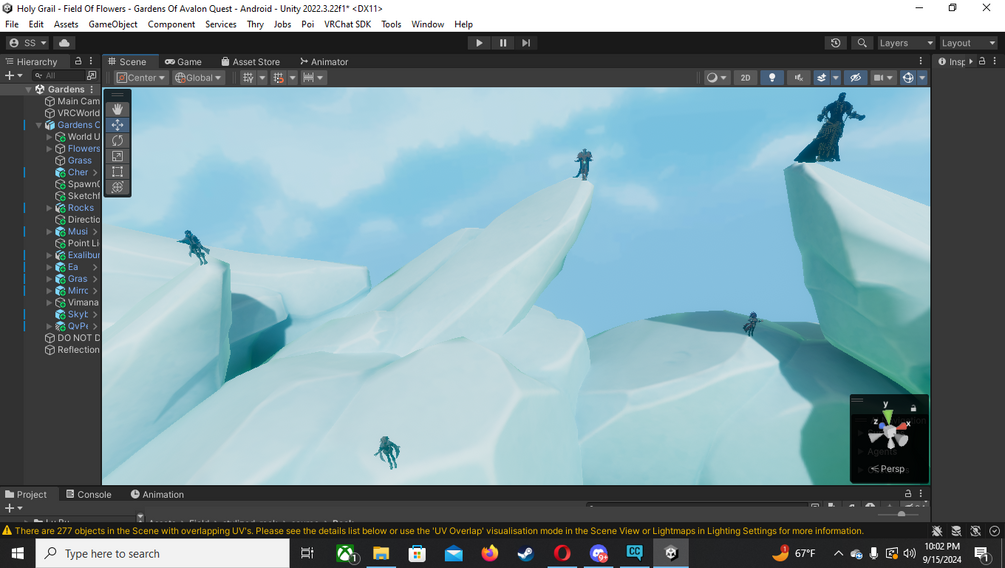Select the Move tool

pos(117,125)
